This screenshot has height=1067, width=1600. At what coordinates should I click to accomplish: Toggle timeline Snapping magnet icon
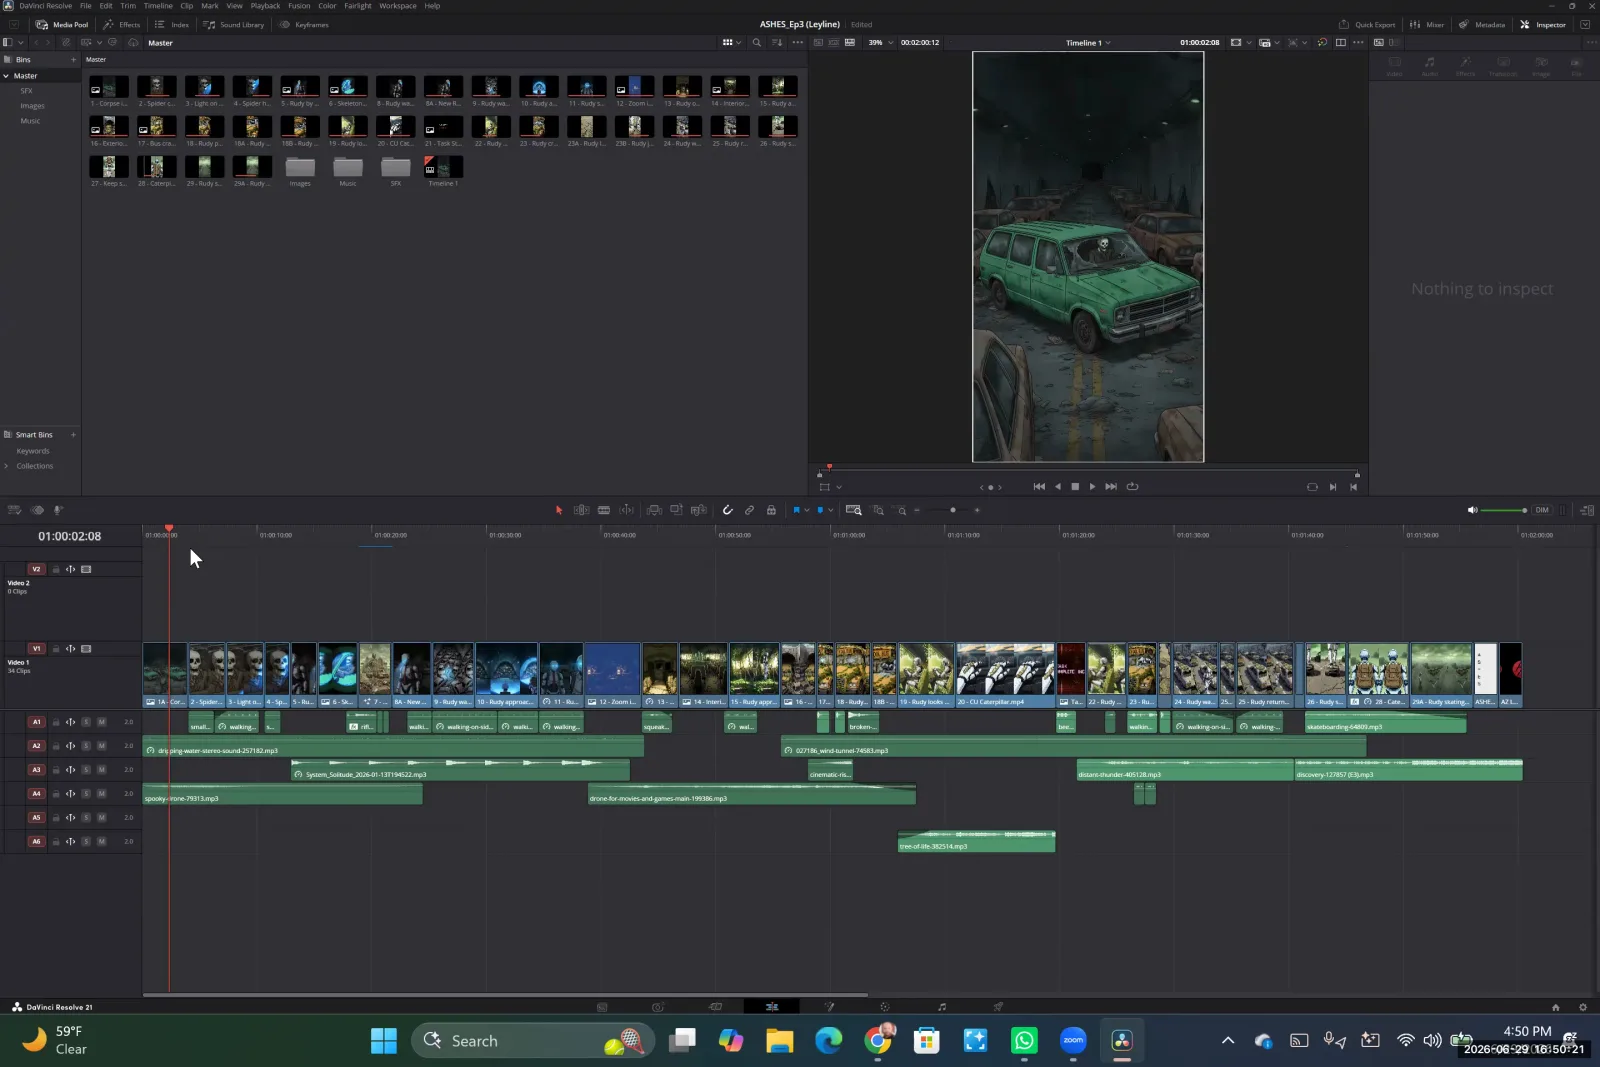click(x=728, y=510)
